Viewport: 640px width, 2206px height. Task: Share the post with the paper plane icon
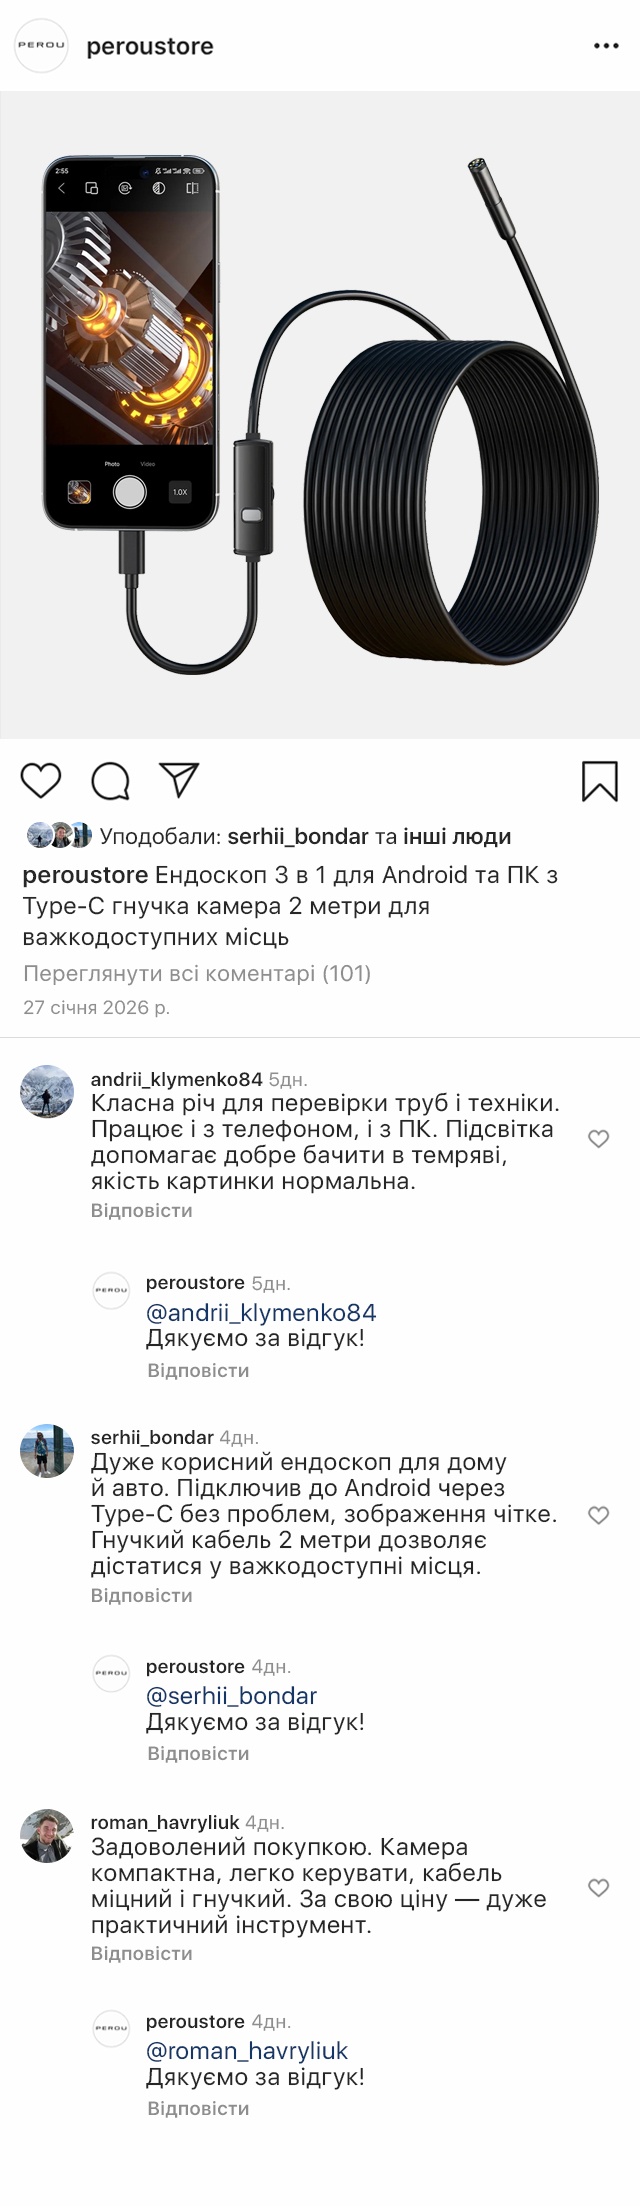[180, 780]
